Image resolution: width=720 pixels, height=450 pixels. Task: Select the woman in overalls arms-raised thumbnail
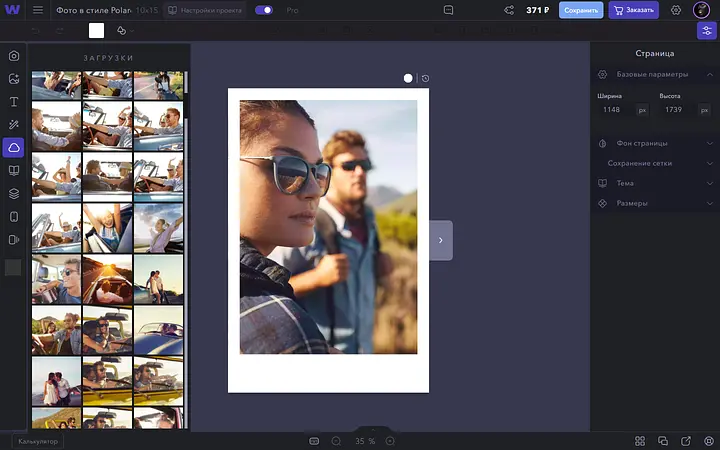107,228
